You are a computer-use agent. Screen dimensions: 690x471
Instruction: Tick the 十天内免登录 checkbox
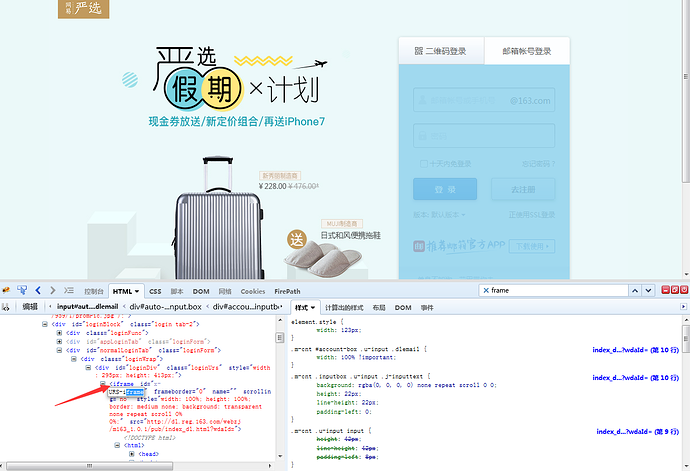[424, 164]
